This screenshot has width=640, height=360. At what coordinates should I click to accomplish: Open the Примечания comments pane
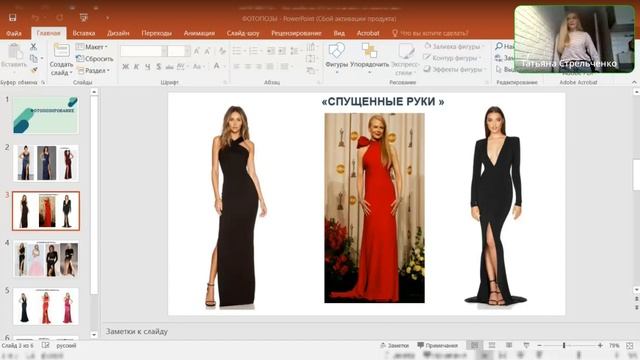[x=437, y=345]
